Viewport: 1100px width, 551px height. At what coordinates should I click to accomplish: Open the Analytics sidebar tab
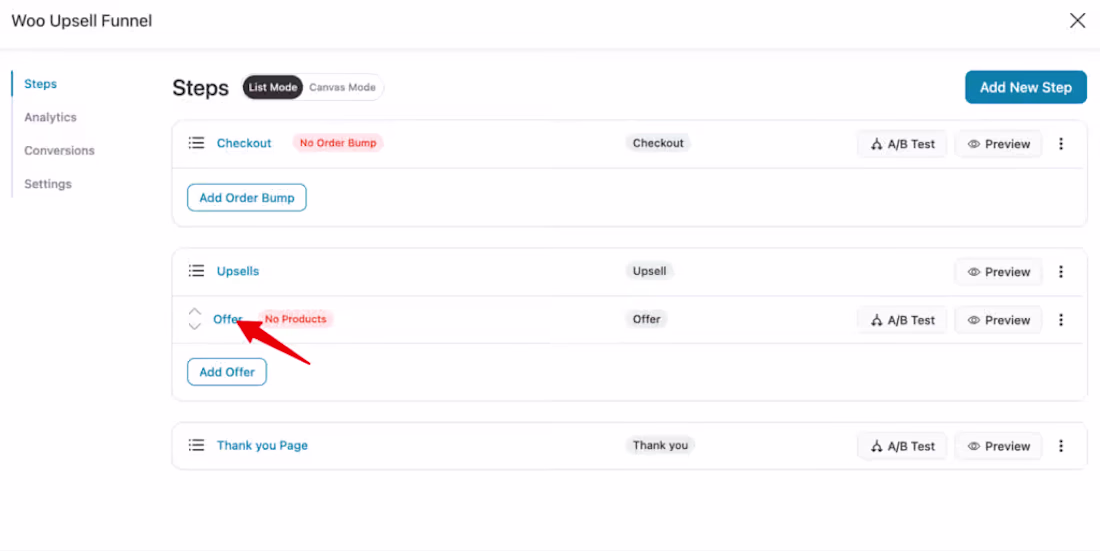(x=50, y=117)
